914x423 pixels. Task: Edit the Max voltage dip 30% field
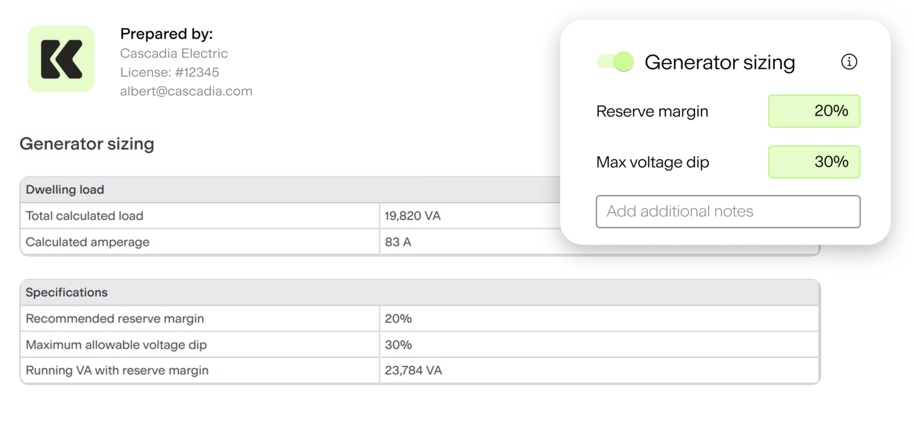(x=814, y=161)
